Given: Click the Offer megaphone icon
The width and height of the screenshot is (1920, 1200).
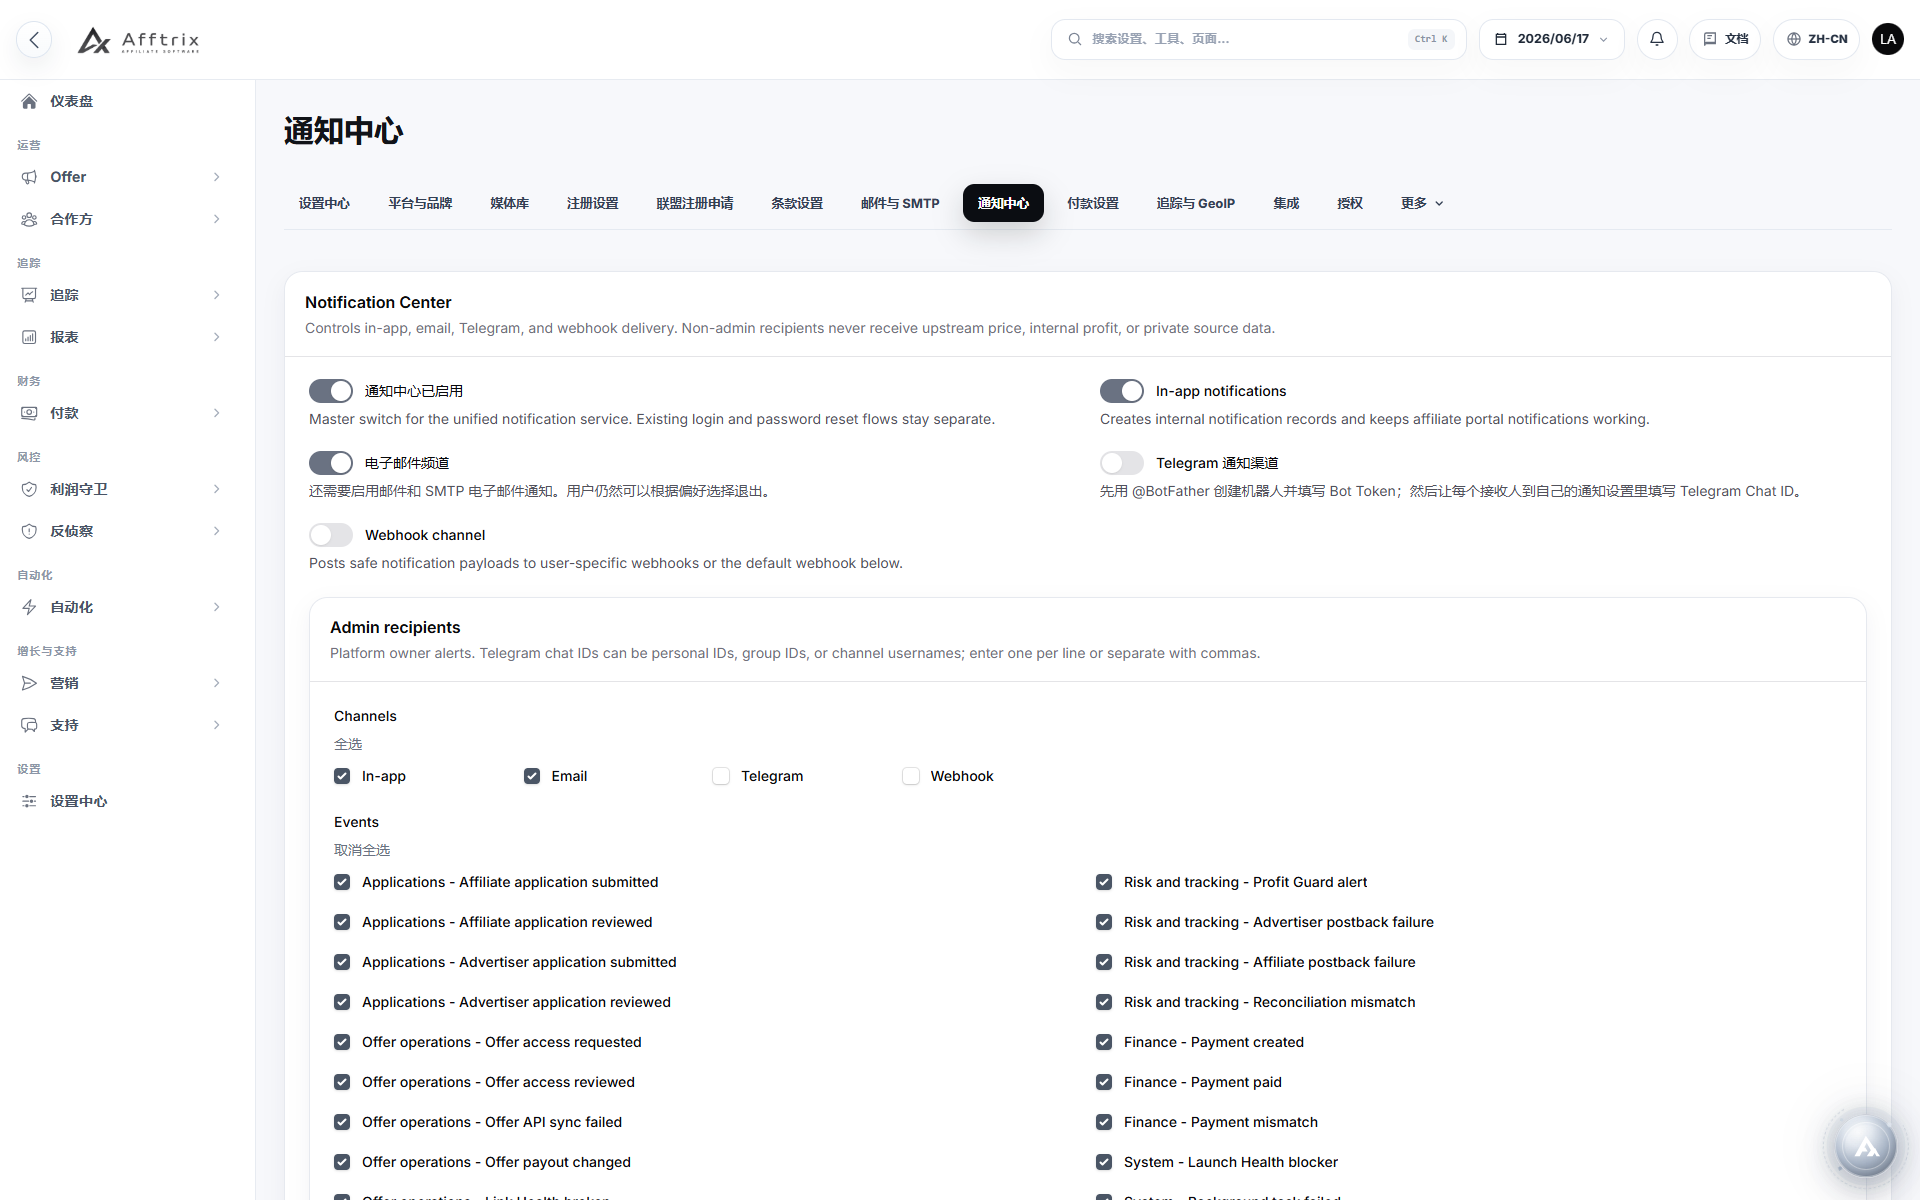Looking at the screenshot, I should point(29,177).
